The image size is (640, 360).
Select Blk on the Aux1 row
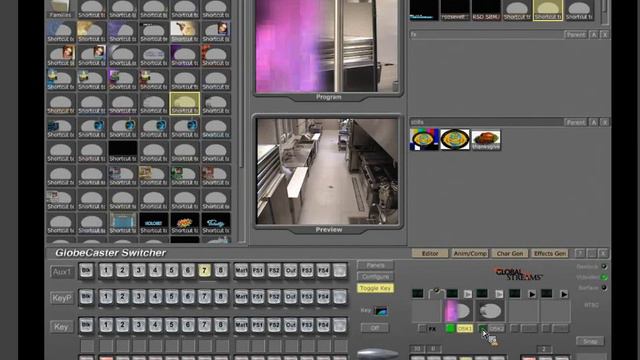[86, 271]
